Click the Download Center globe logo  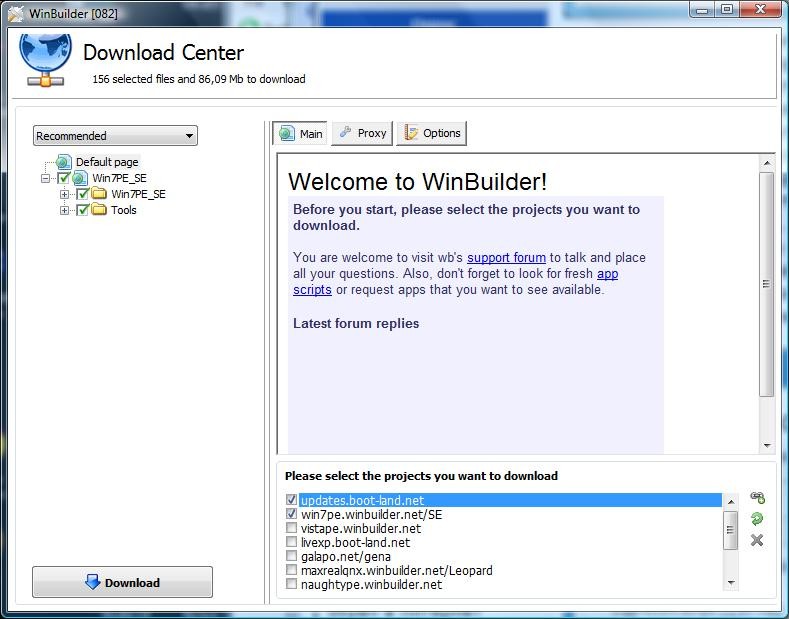45,58
